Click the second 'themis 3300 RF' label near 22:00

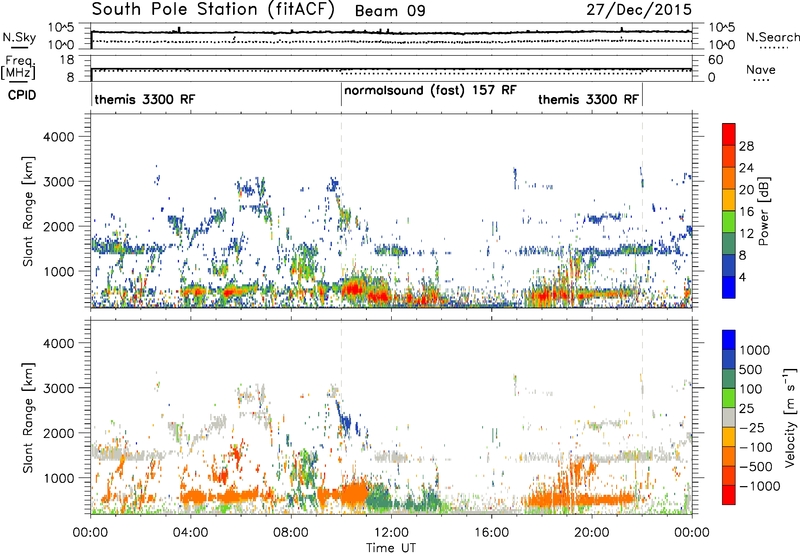click(x=588, y=99)
